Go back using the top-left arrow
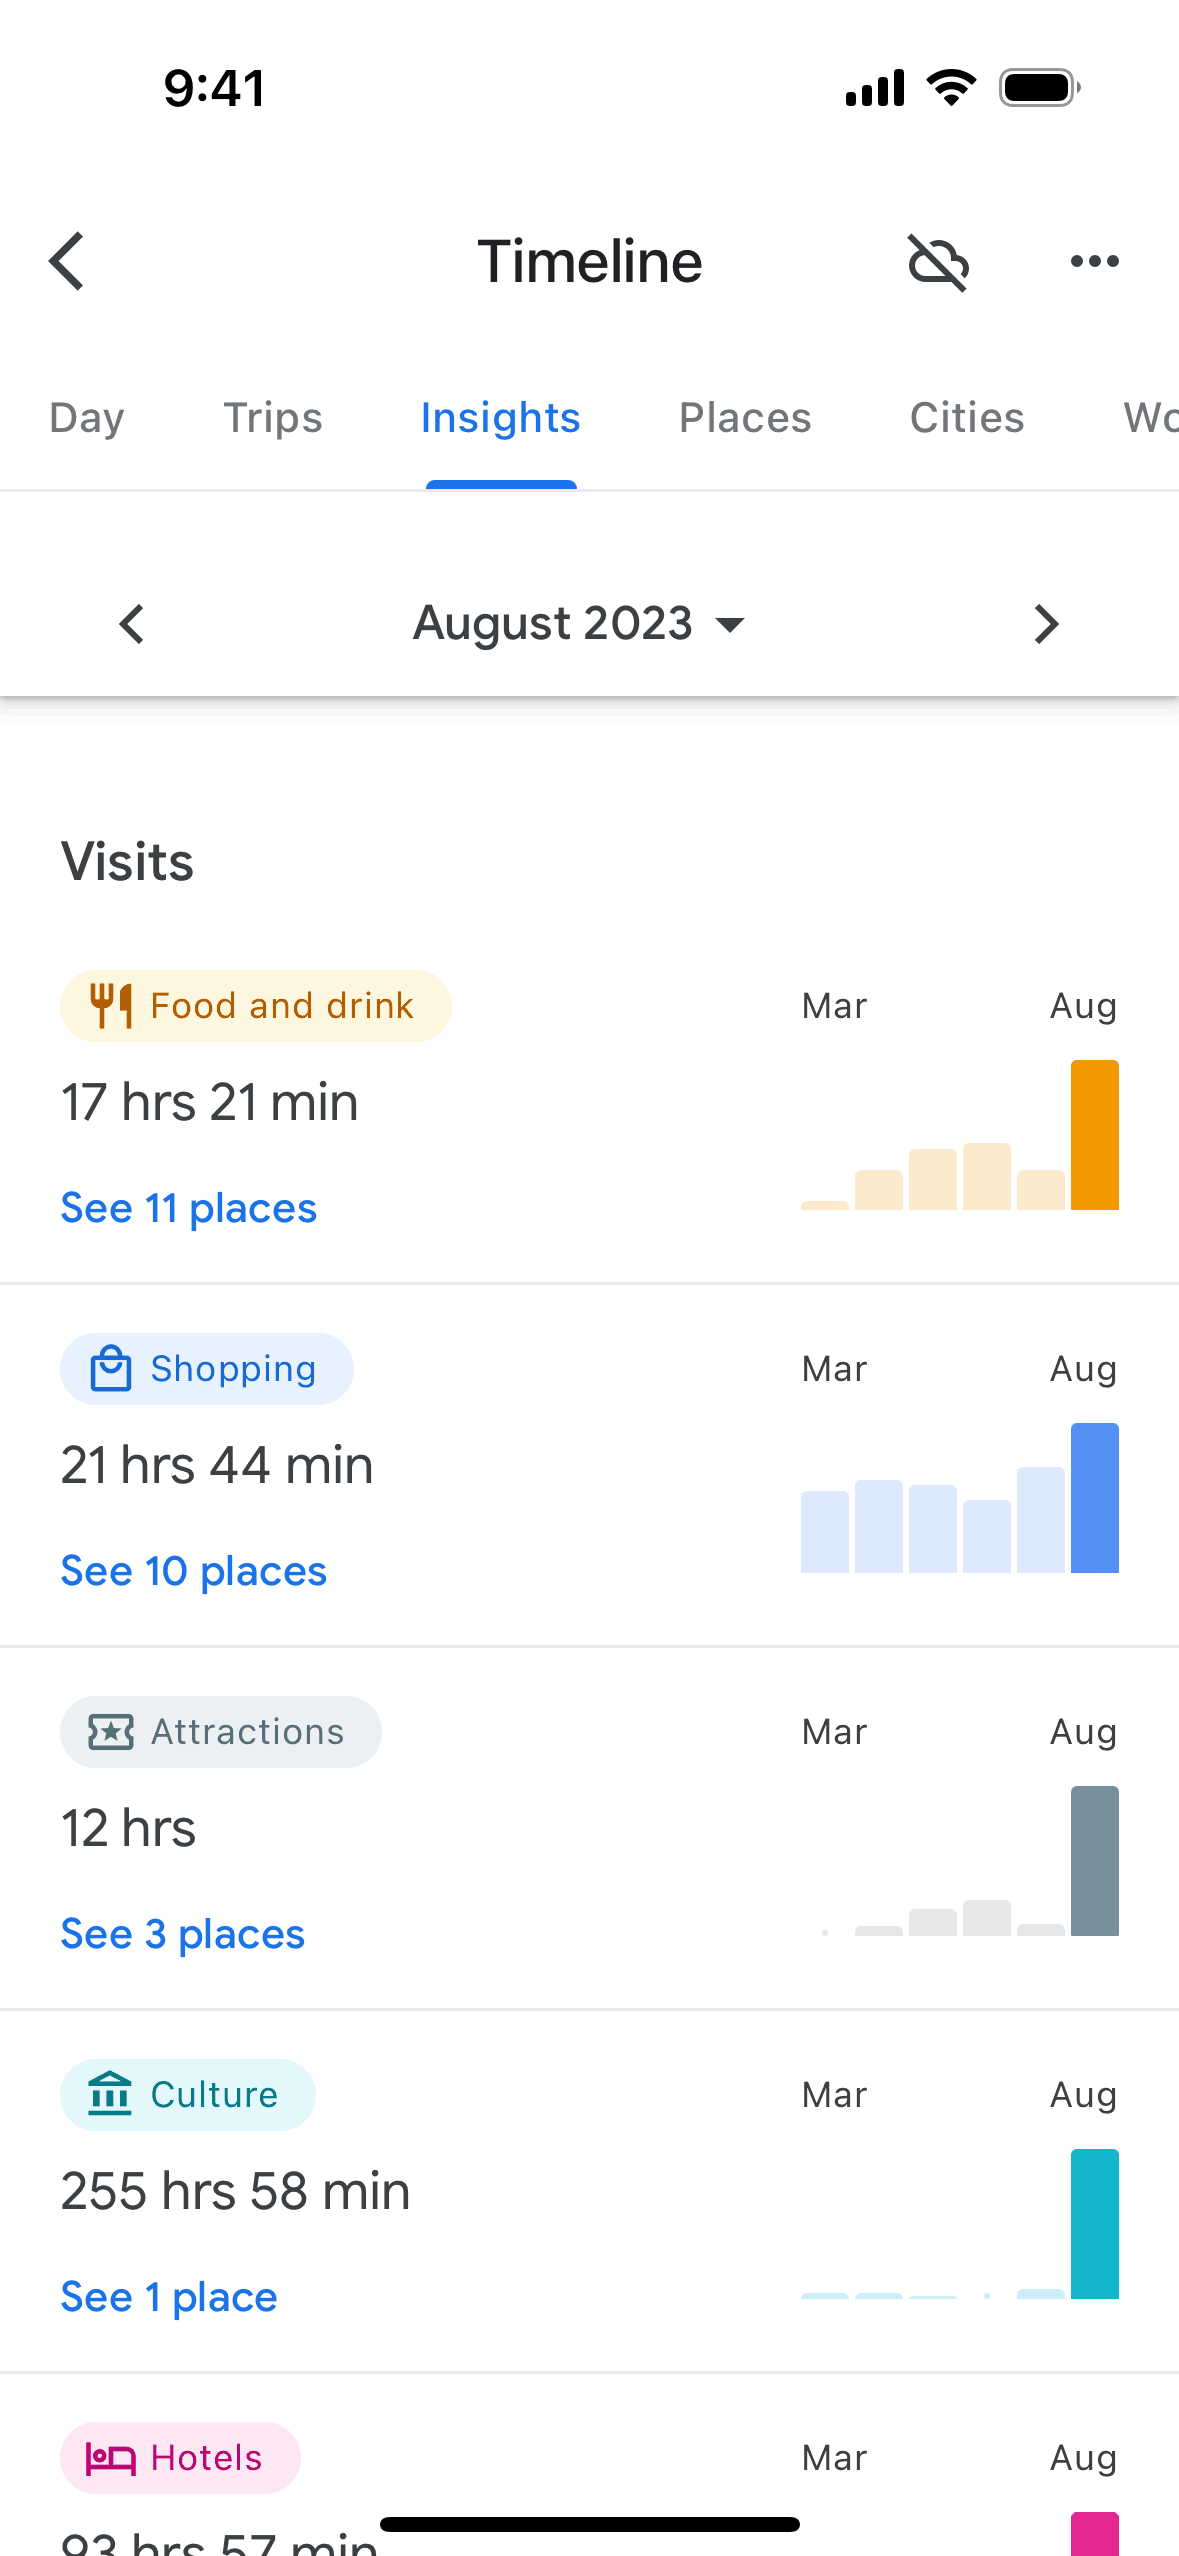The image size is (1179, 2556). tap(67, 262)
